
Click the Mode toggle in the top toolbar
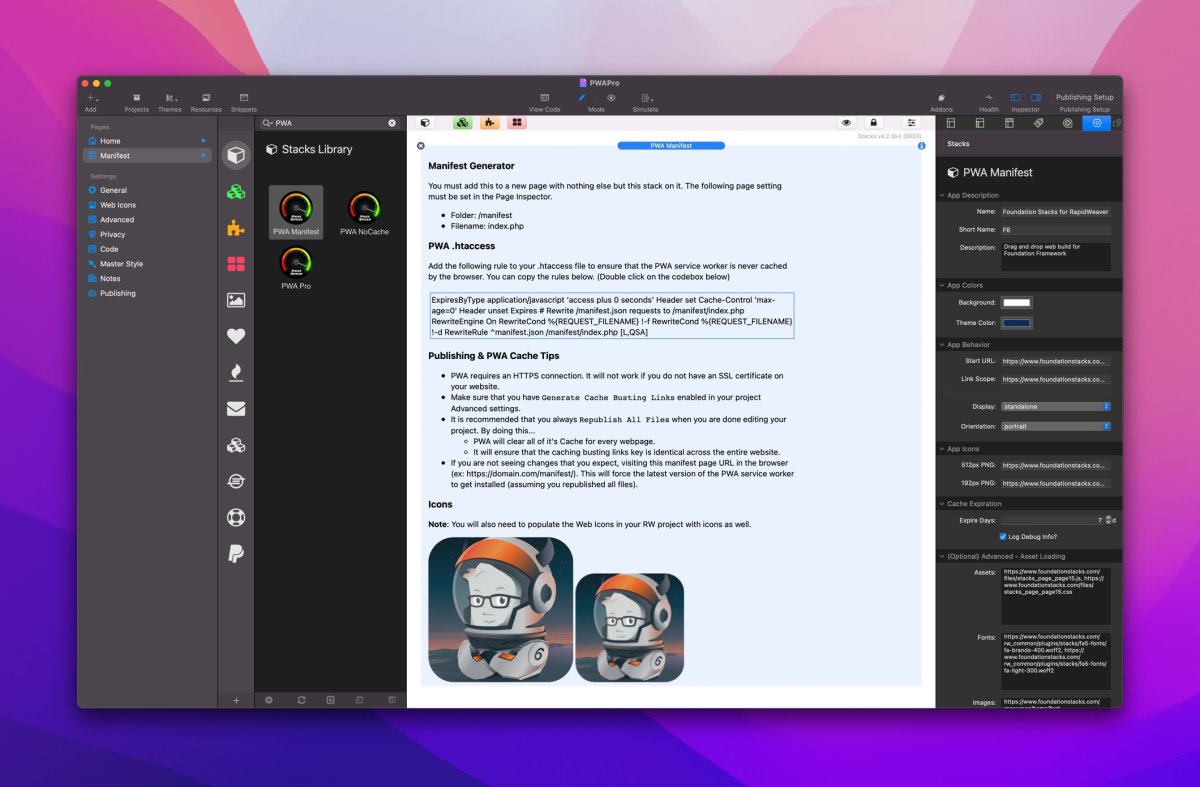click(x=597, y=97)
